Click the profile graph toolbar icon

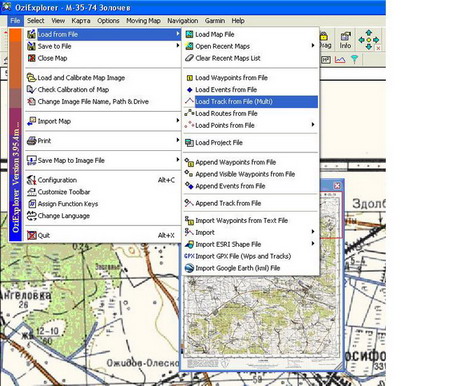pos(340,60)
